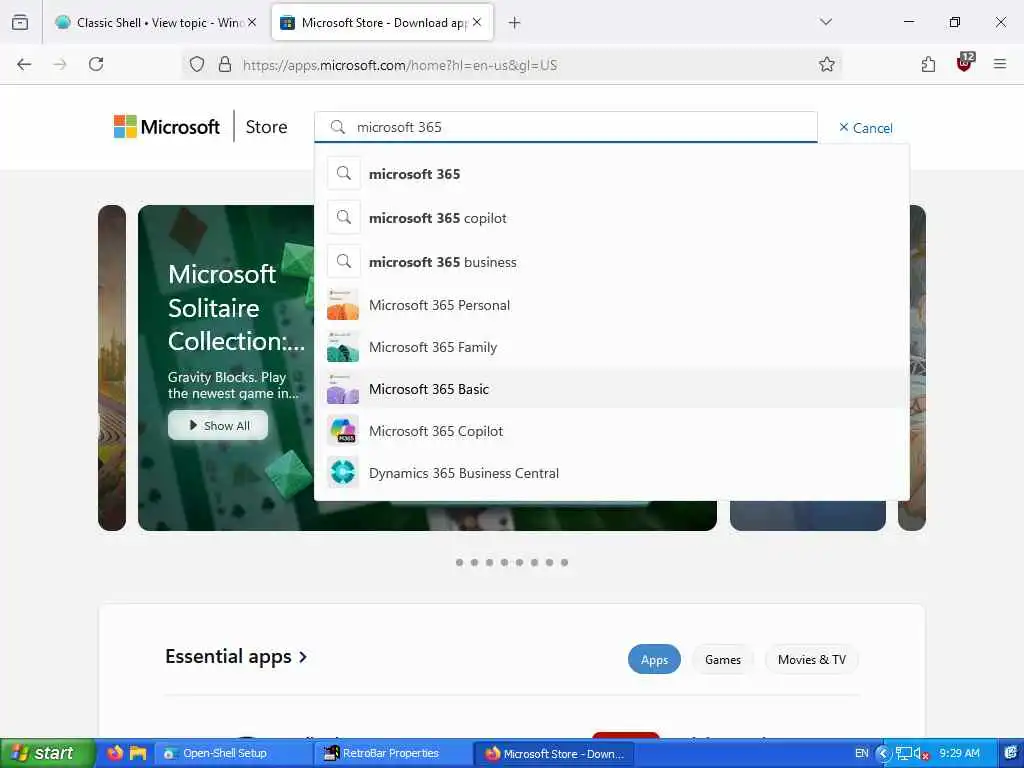The image size is (1024, 768).
Task: Click the Microsoft 365 Personal thumbnail icon
Action: click(x=343, y=304)
